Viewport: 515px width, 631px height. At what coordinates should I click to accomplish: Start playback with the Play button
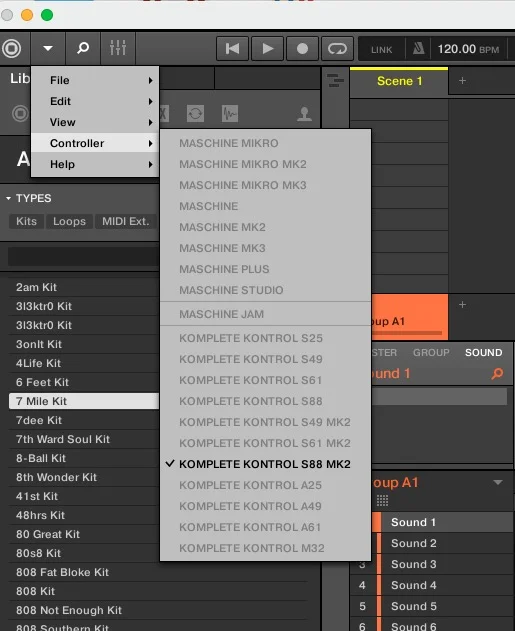pos(268,49)
